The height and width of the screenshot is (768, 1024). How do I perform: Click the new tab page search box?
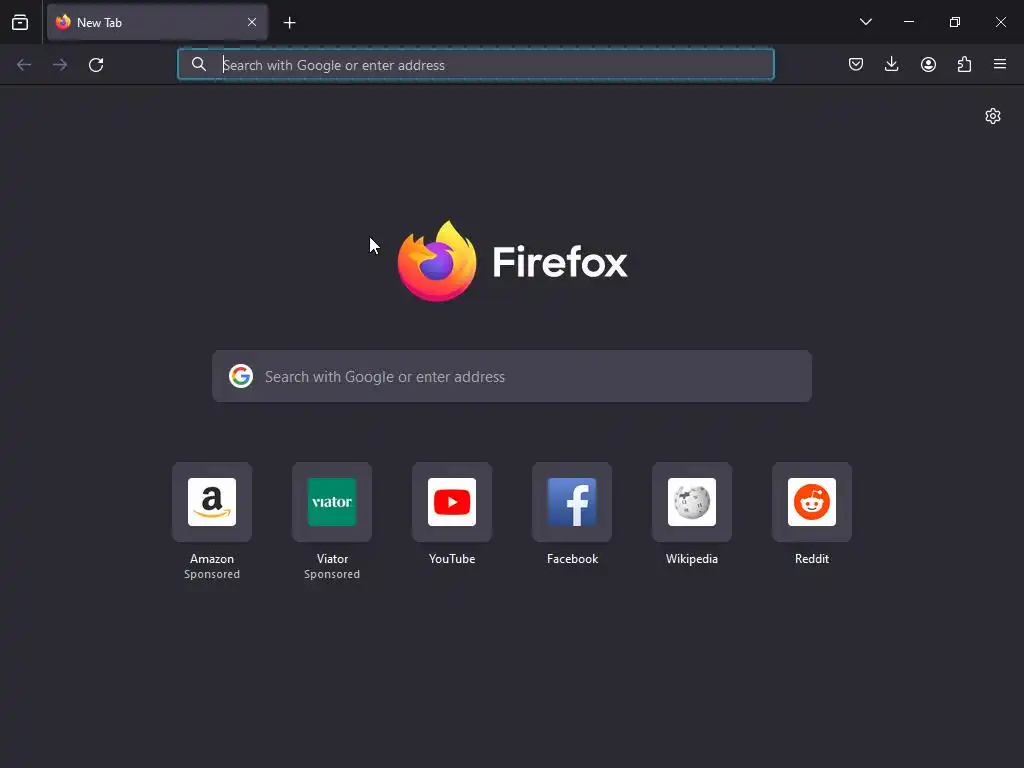coord(512,376)
